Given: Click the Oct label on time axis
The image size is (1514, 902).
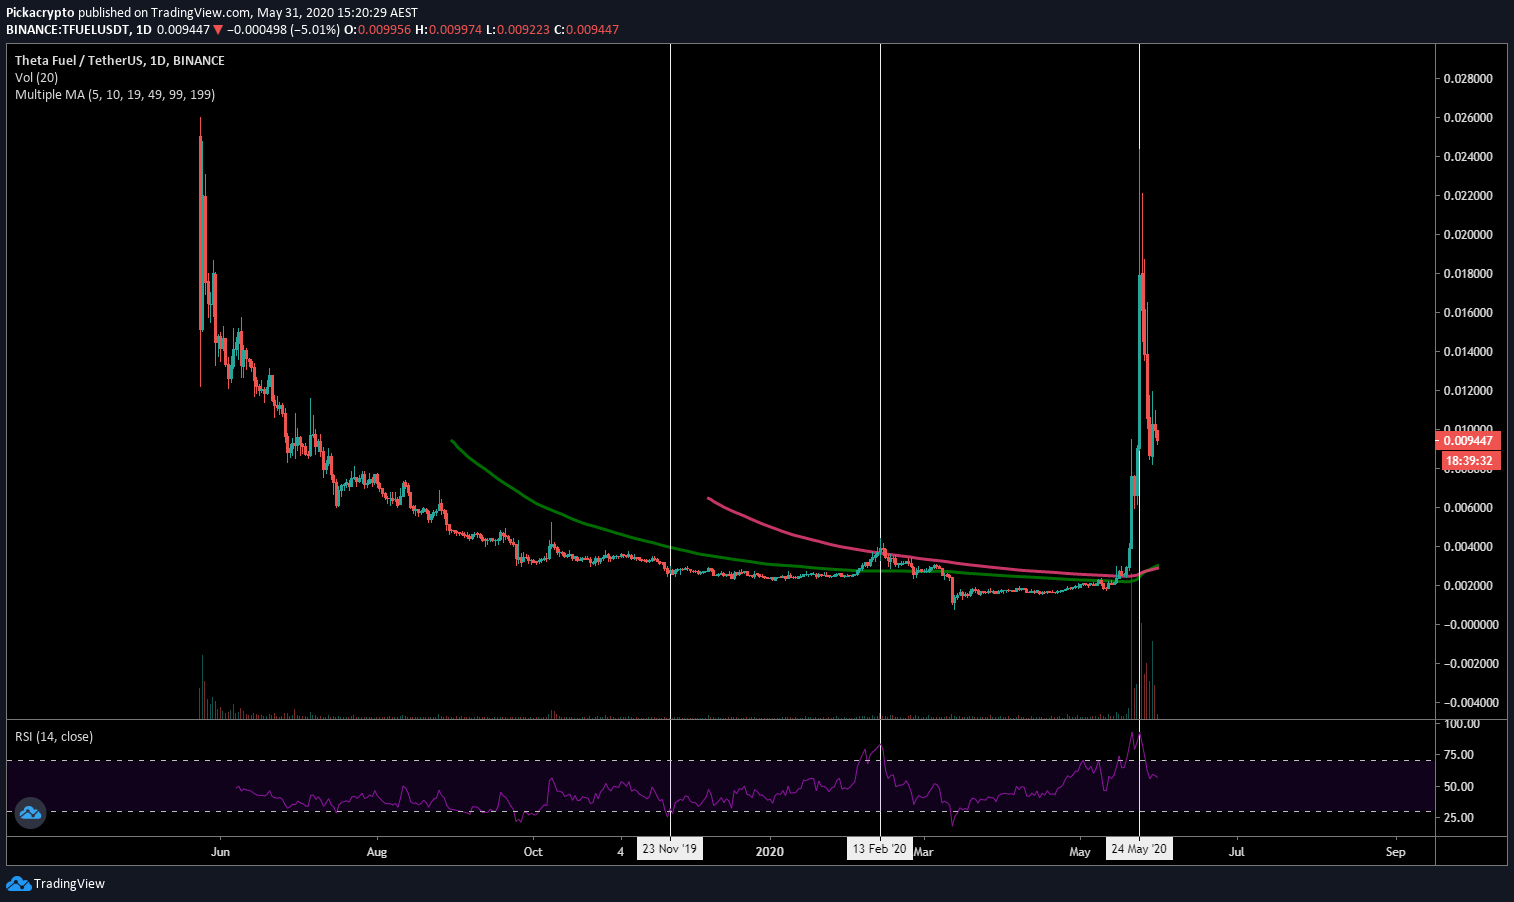Looking at the screenshot, I should [533, 852].
